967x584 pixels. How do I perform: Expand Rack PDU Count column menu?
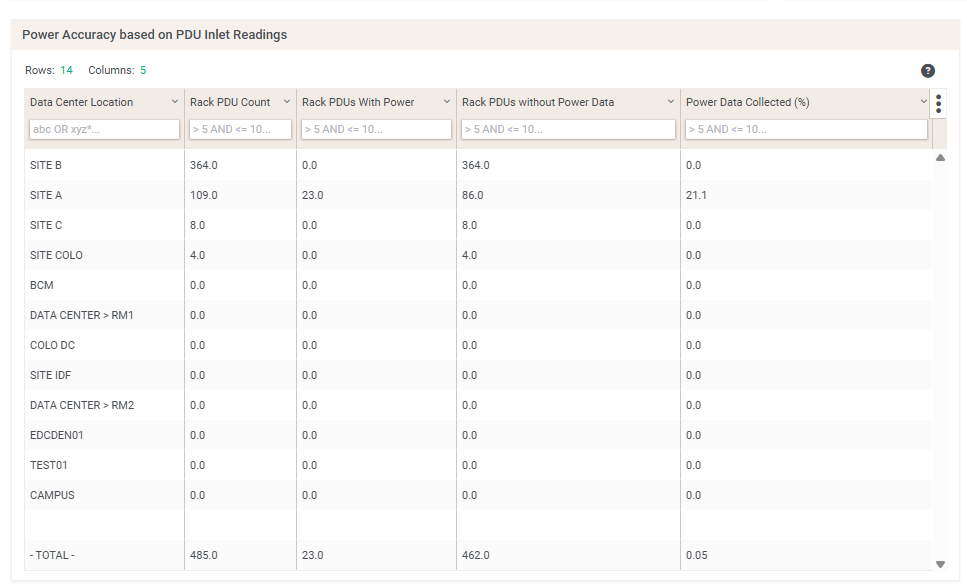(287, 102)
